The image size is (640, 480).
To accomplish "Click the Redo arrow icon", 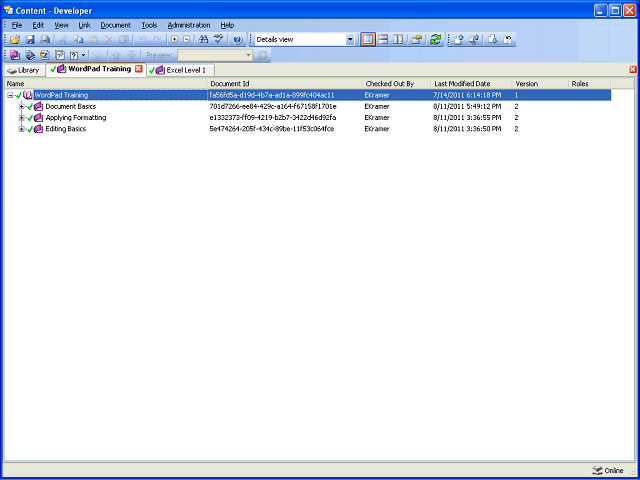I will [157, 40].
